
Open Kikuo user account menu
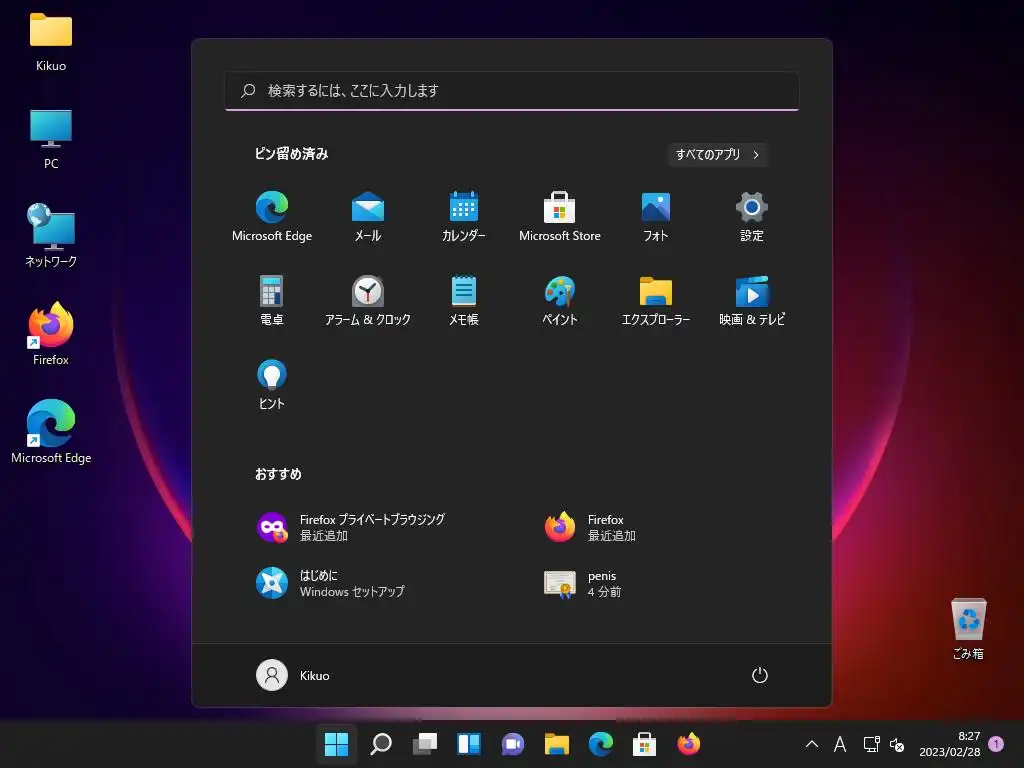click(293, 675)
